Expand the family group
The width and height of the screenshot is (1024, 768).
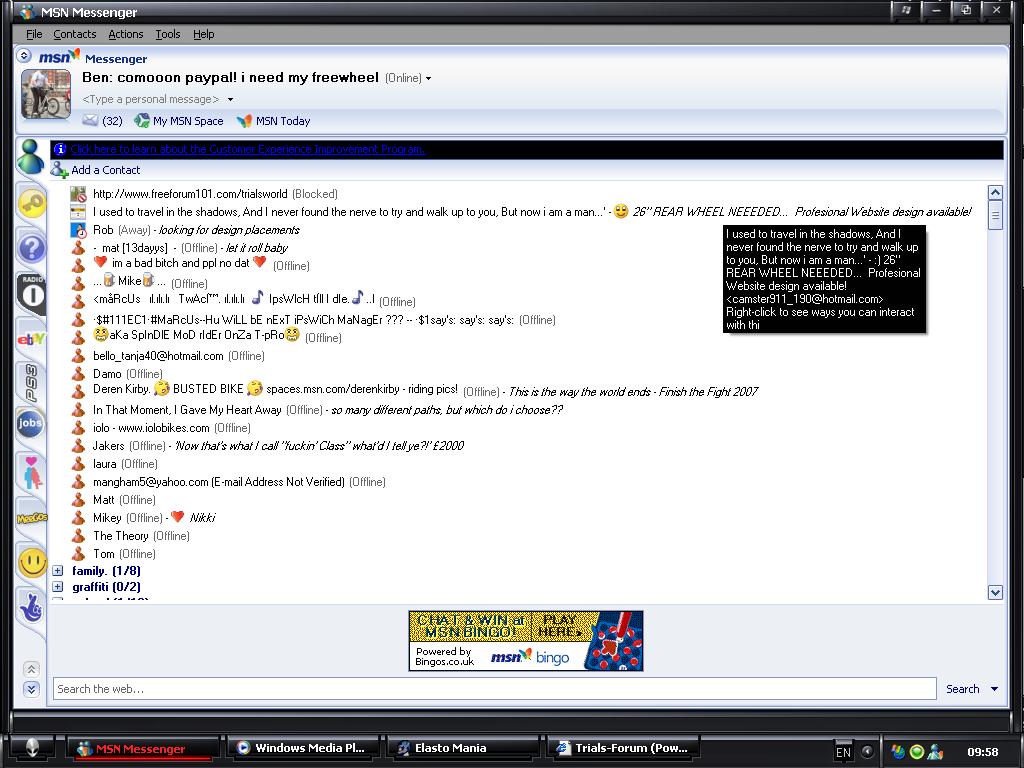coord(57,571)
